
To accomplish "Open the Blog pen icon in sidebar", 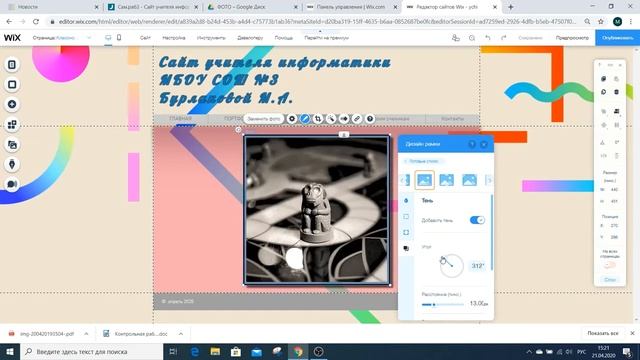I will 12,164.
